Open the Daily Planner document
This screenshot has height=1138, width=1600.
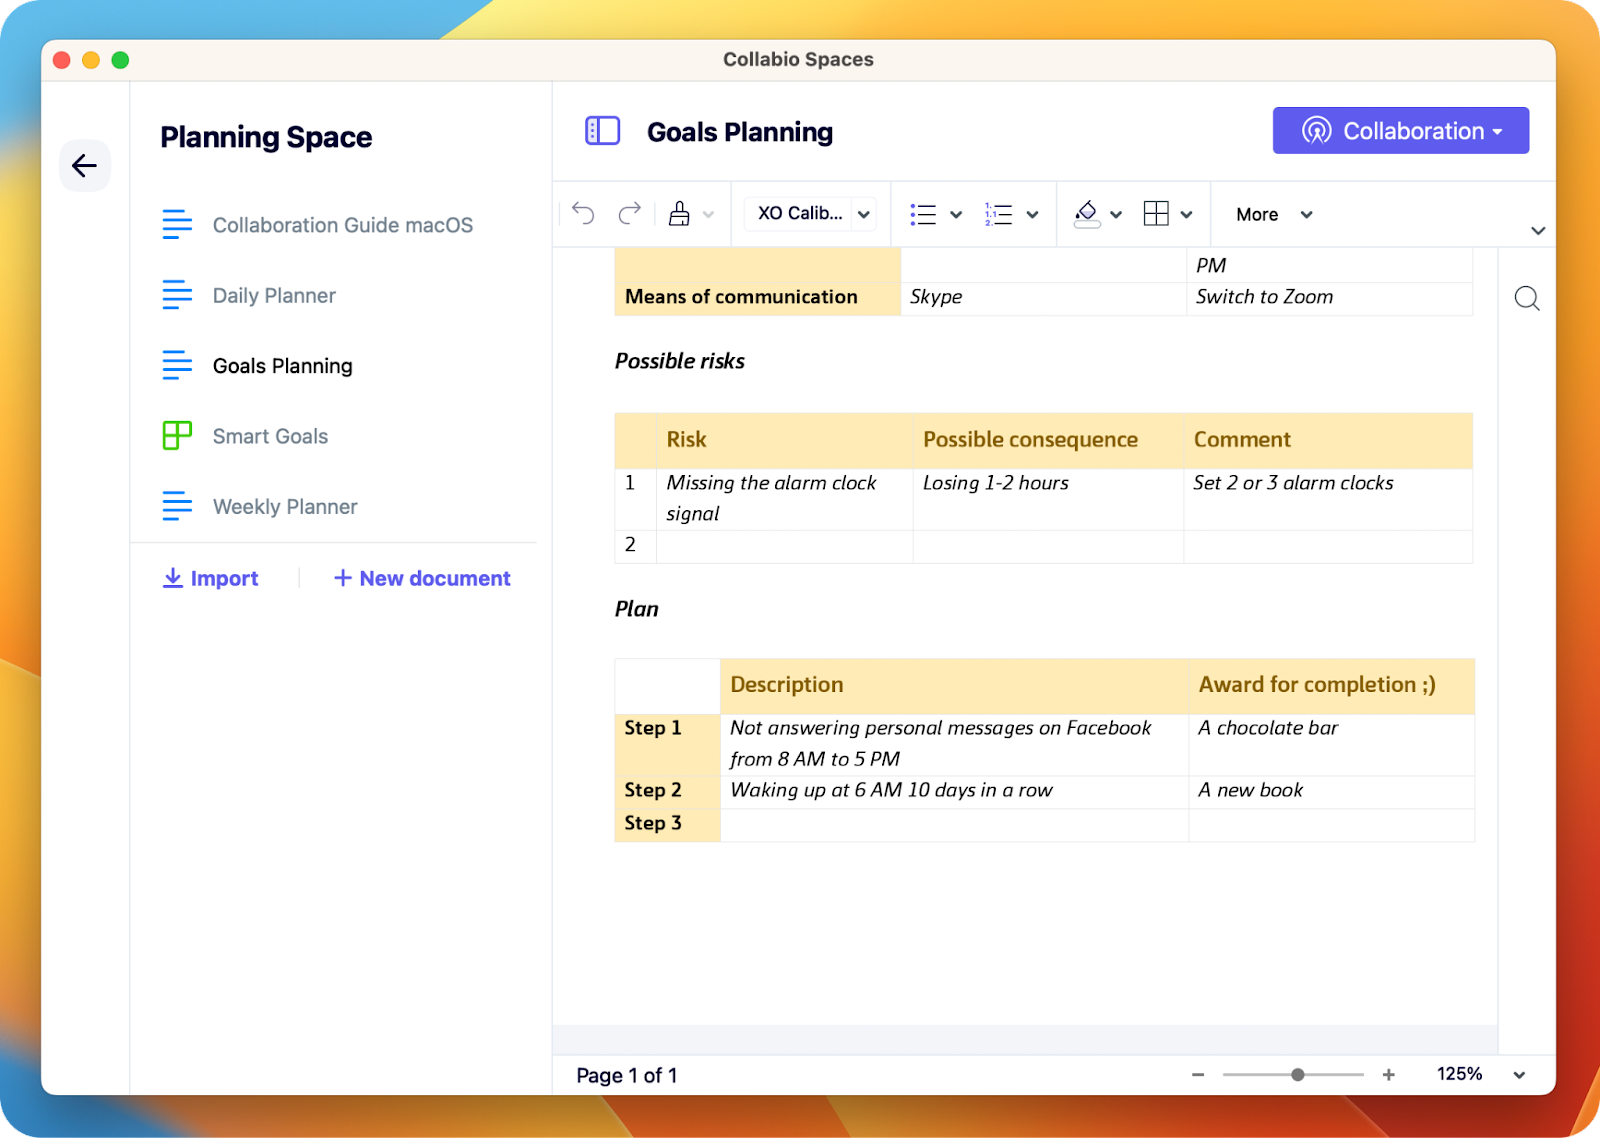[273, 296]
